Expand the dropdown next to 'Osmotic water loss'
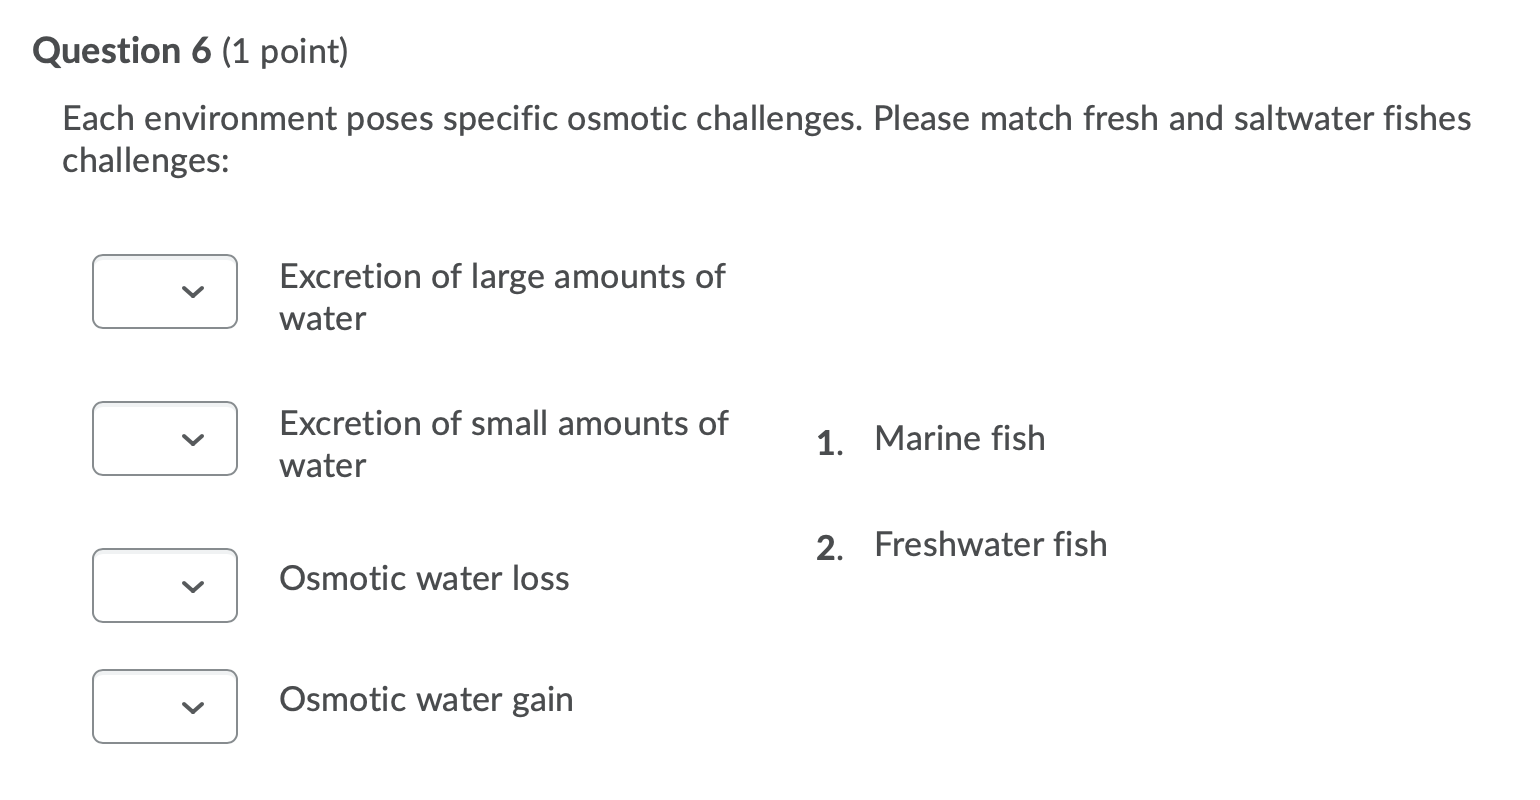This screenshot has width=1540, height=800. click(x=165, y=586)
